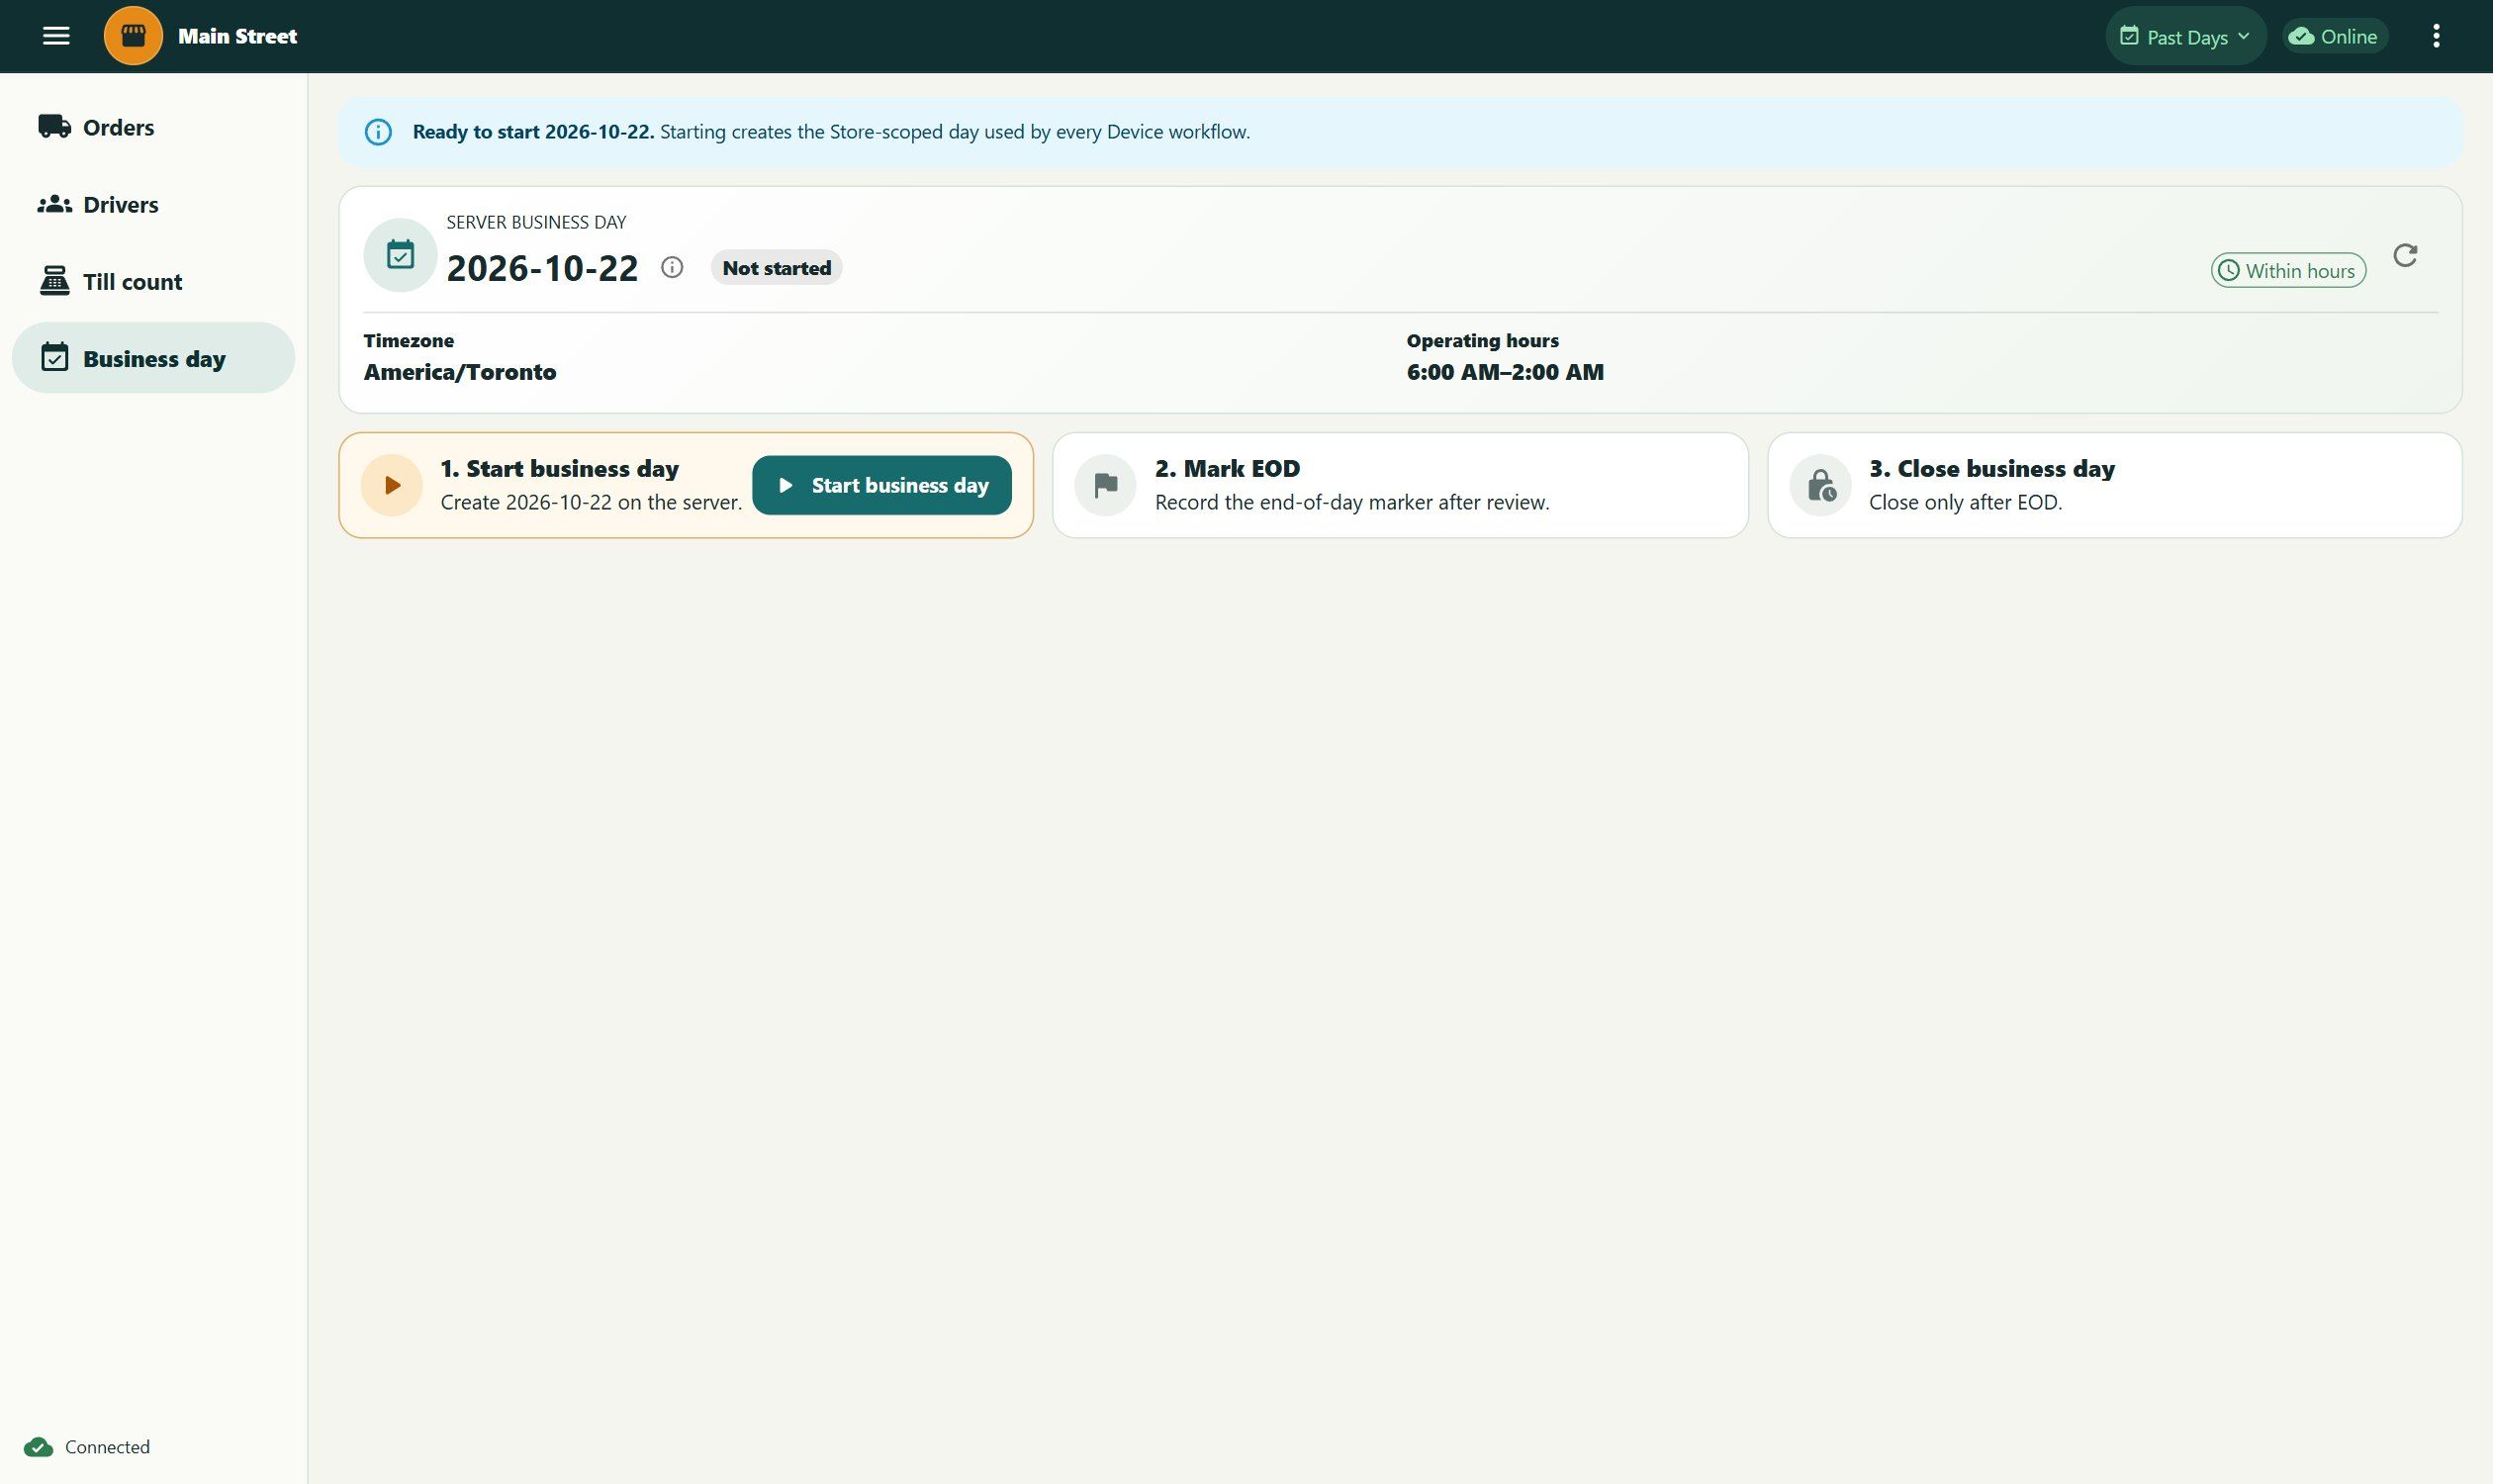Click the orange play icon in step 1
The width and height of the screenshot is (2493, 1484).
392,485
